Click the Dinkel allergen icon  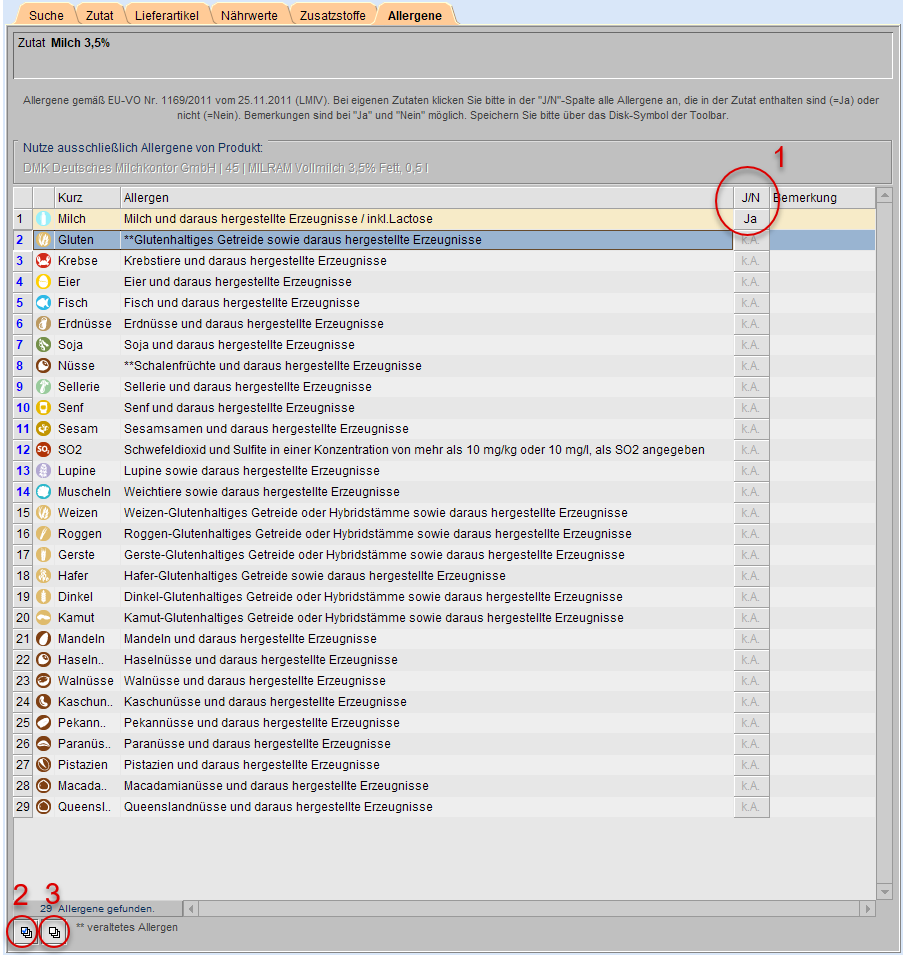point(43,597)
